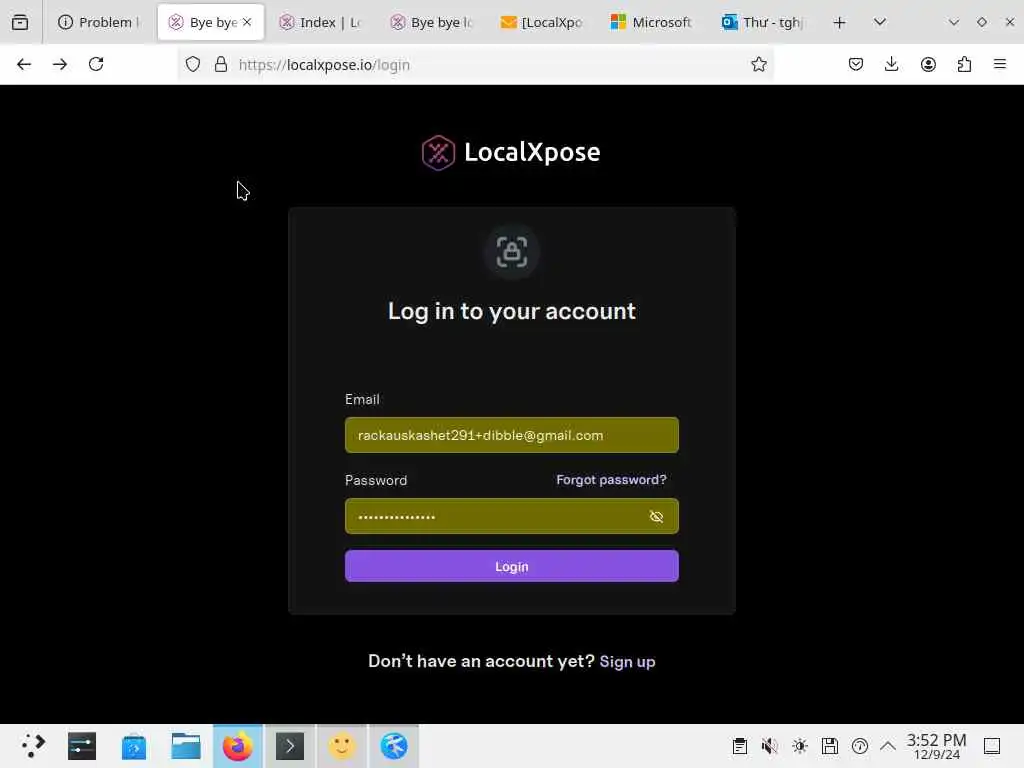Click the face-lock icon above heading
Viewport: 1024px width, 768px height.
511,252
